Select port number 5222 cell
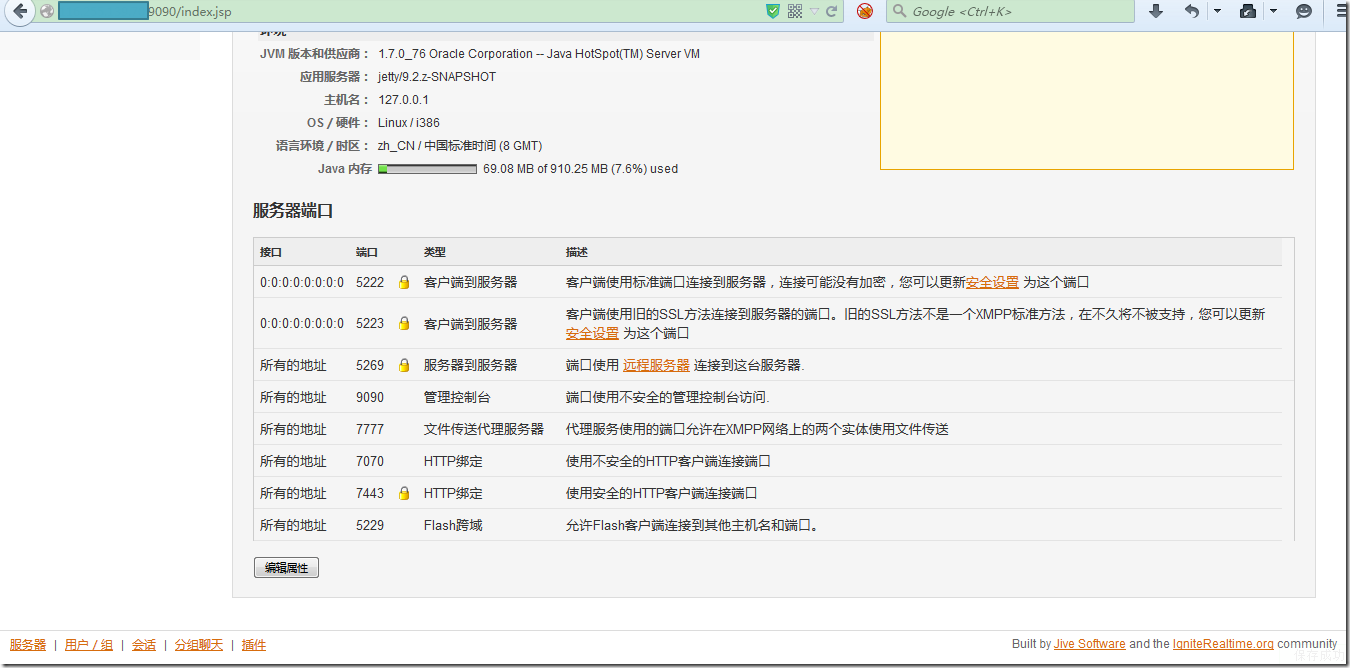The width and height of the screenshot is (1350, 668). (370, 282)
